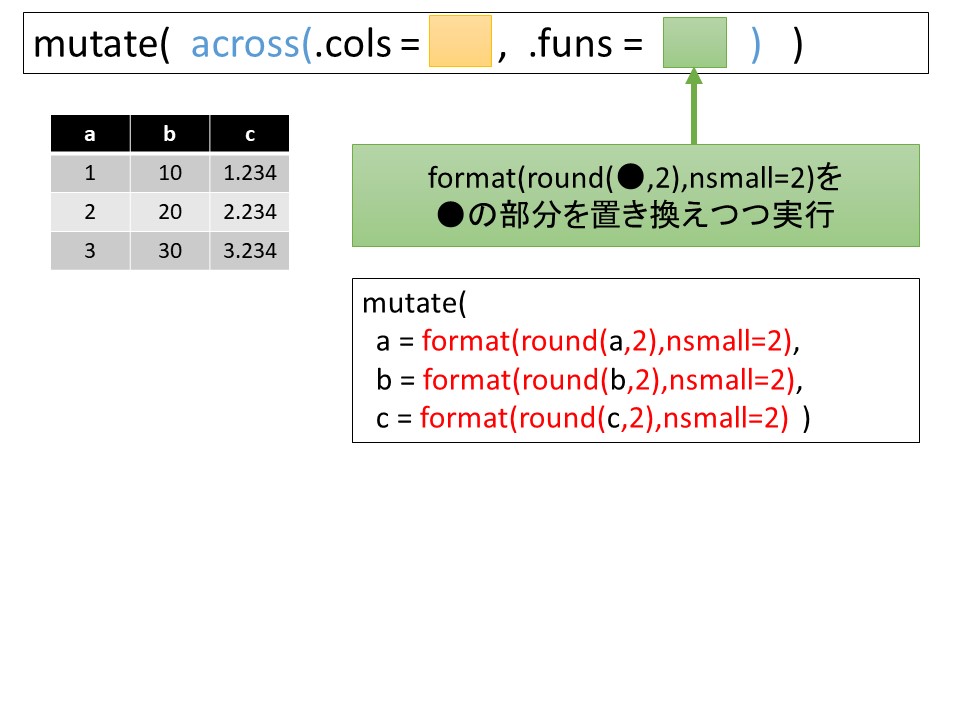Click the table cell with value 30
The image size is (960, 720).
tap(170, 251)
